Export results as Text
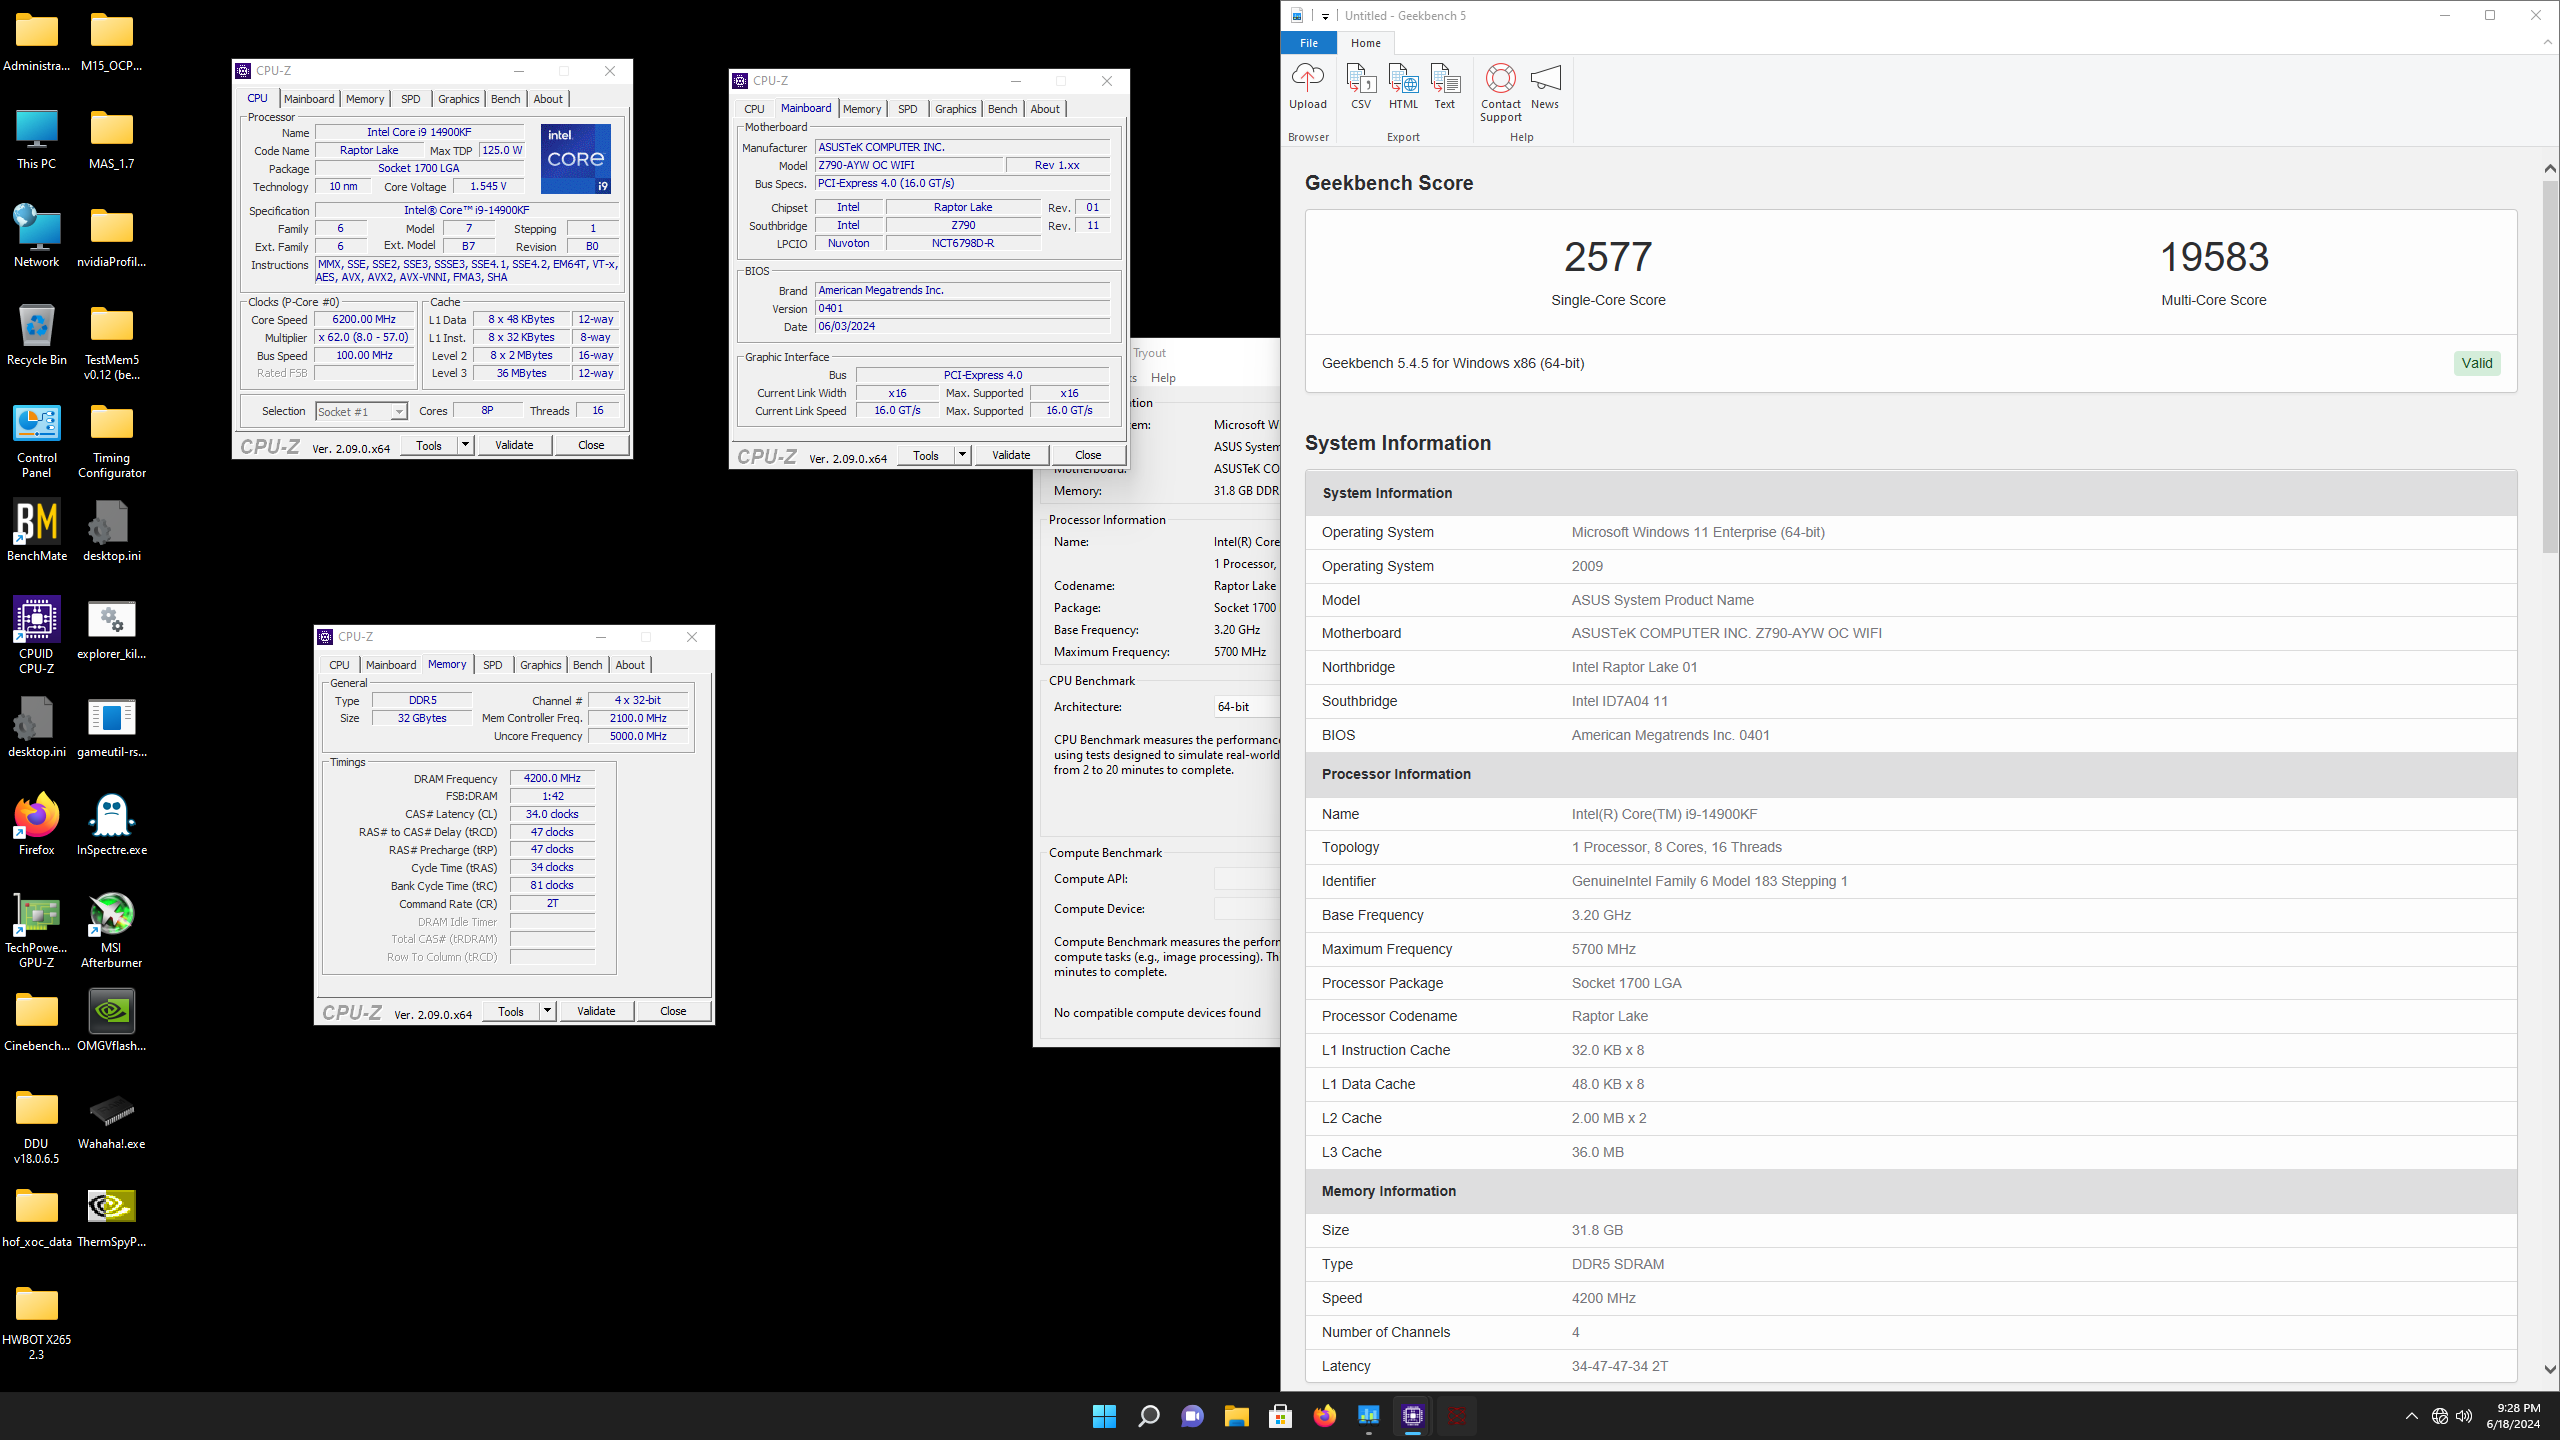The height and width of the screenshot is (1440, 2560). (x=1444, y=86)
